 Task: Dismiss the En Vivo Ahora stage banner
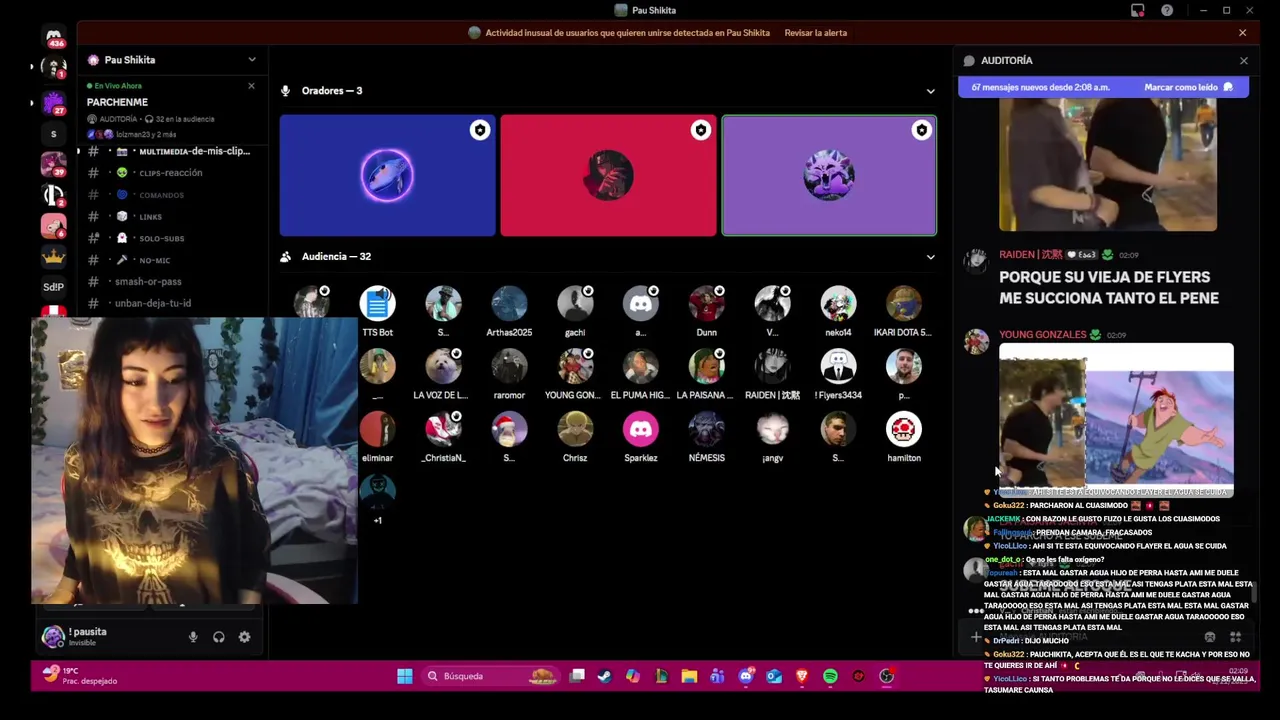coord(251,86)
